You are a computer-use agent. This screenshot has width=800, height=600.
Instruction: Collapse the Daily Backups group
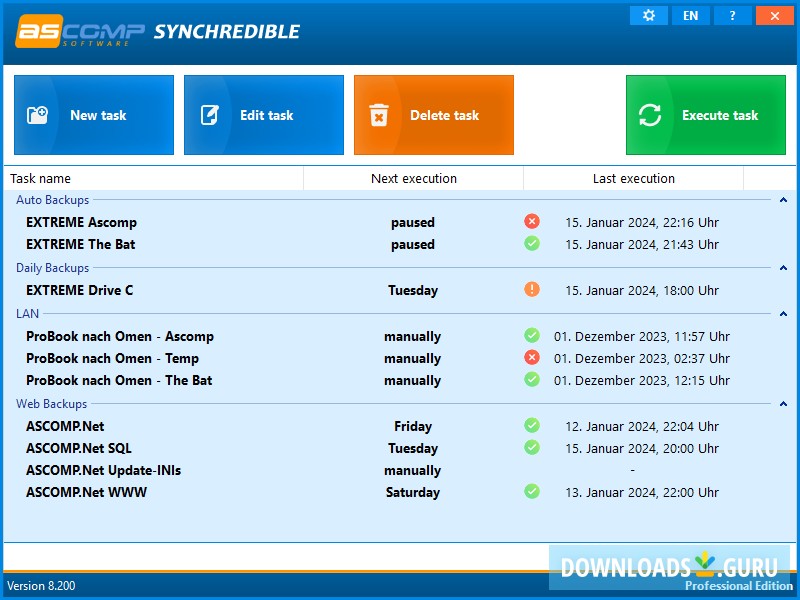[781, 267]
